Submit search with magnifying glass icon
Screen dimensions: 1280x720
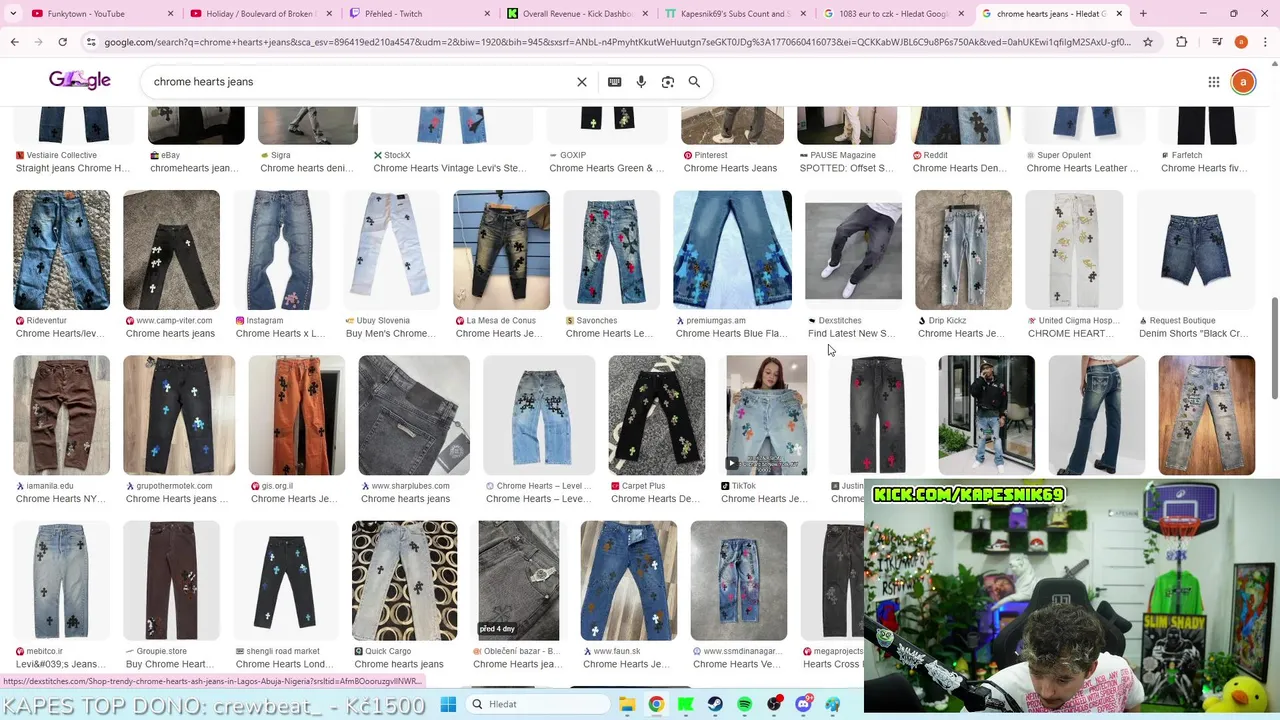(x=694, y=82)
